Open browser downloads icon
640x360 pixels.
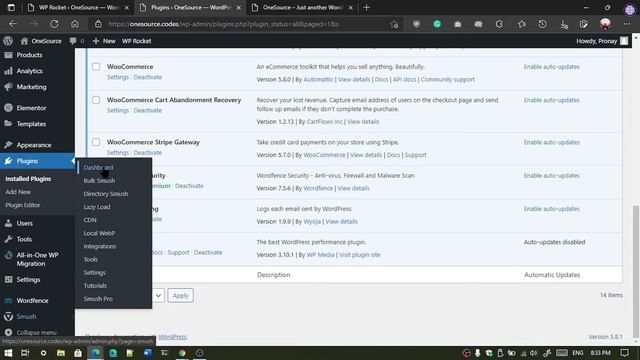click(564, 24)
